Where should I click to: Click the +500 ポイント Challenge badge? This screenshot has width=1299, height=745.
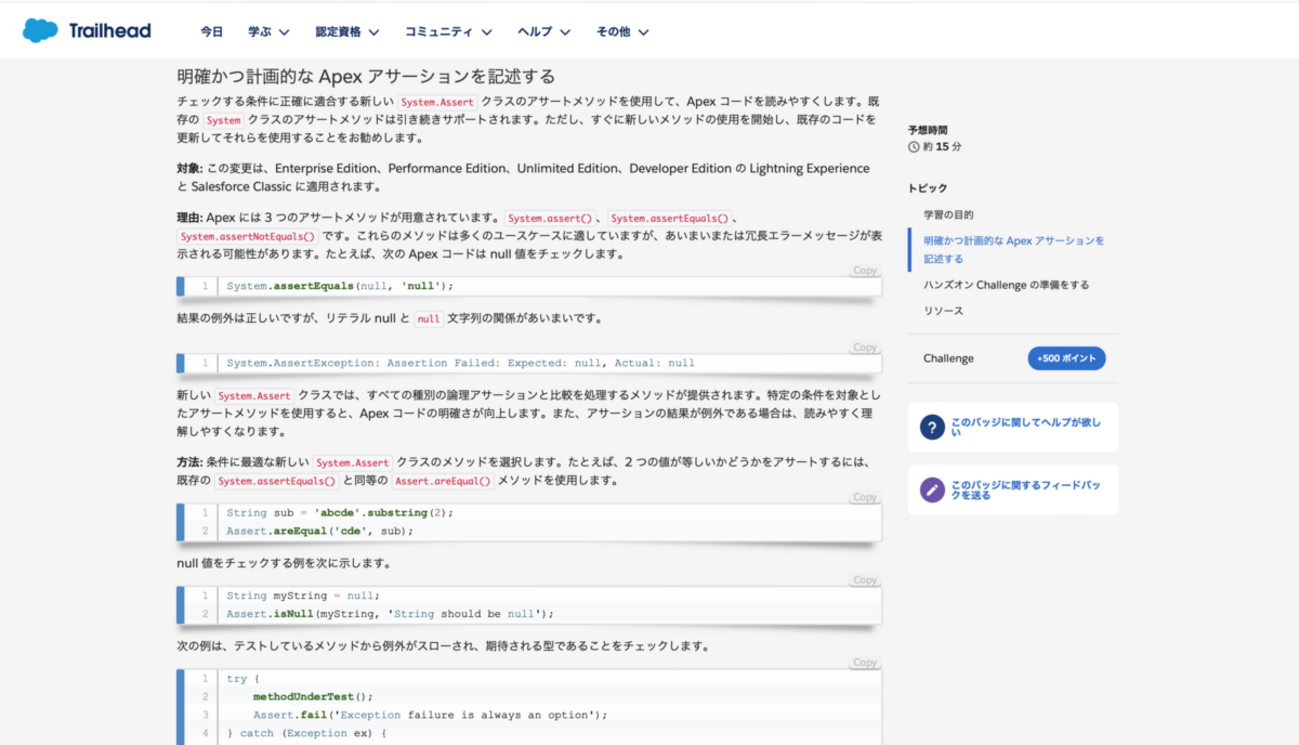click(x=1066, y=358)
